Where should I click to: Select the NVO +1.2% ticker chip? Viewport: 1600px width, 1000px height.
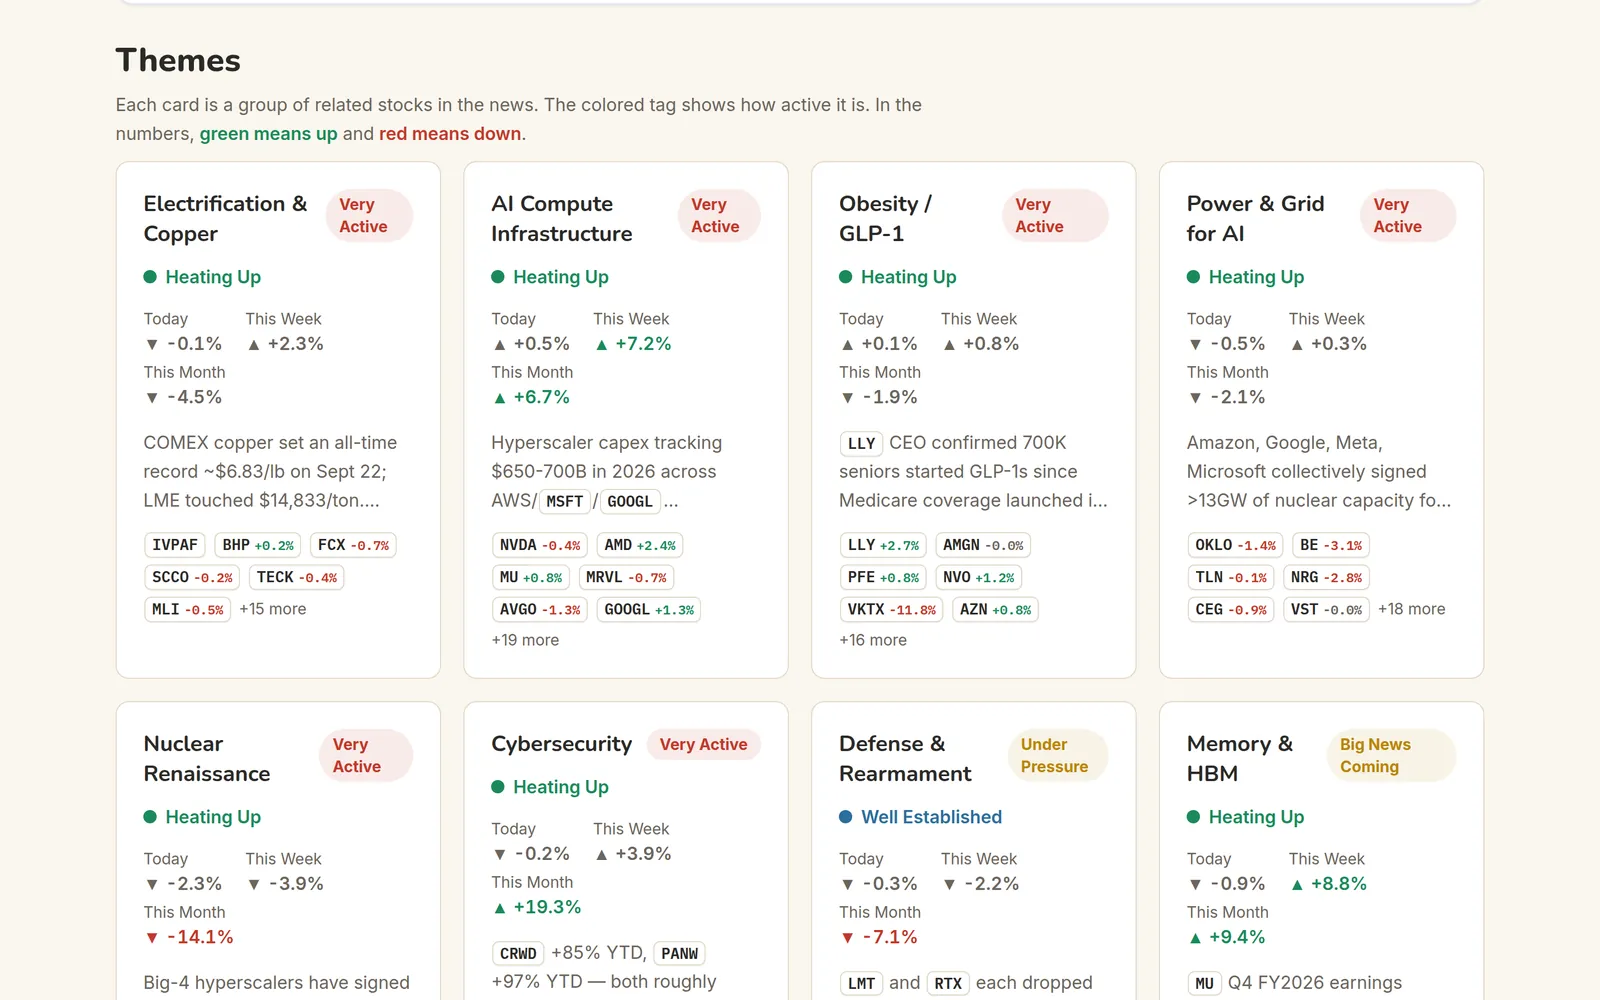point(978,577)
